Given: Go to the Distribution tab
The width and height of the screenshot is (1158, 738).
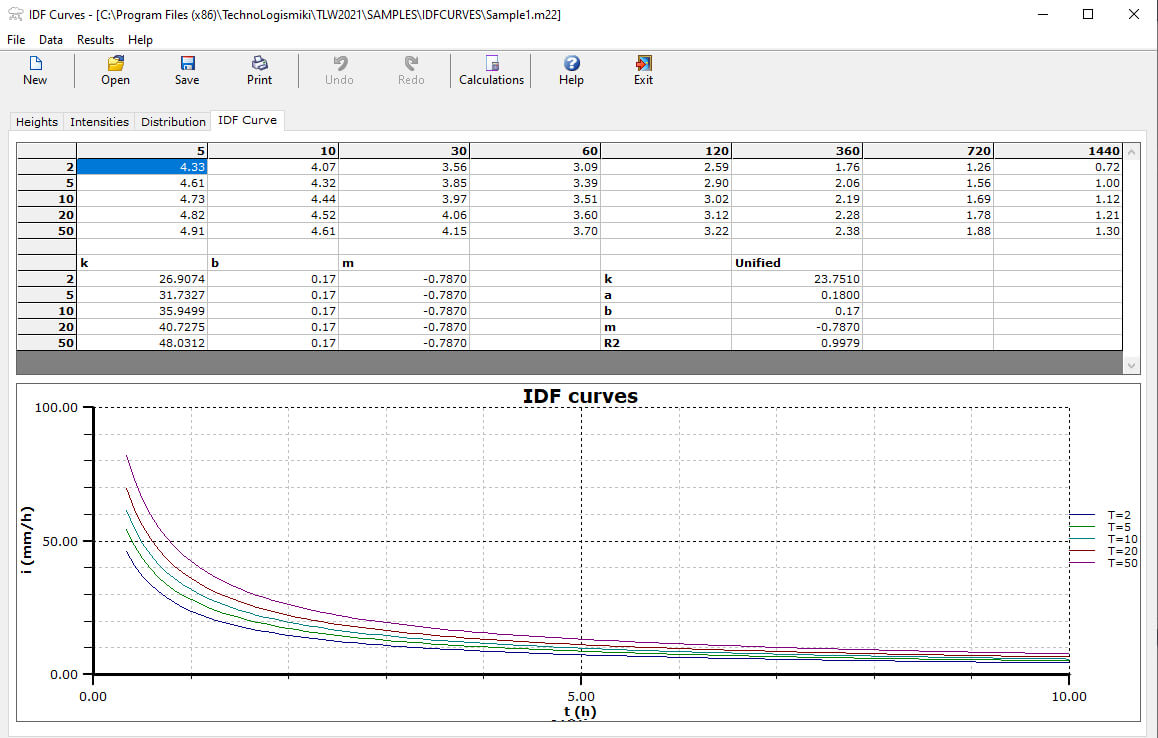Looking at the screenshot, I should pyautogui.click(x=173, y=122).
